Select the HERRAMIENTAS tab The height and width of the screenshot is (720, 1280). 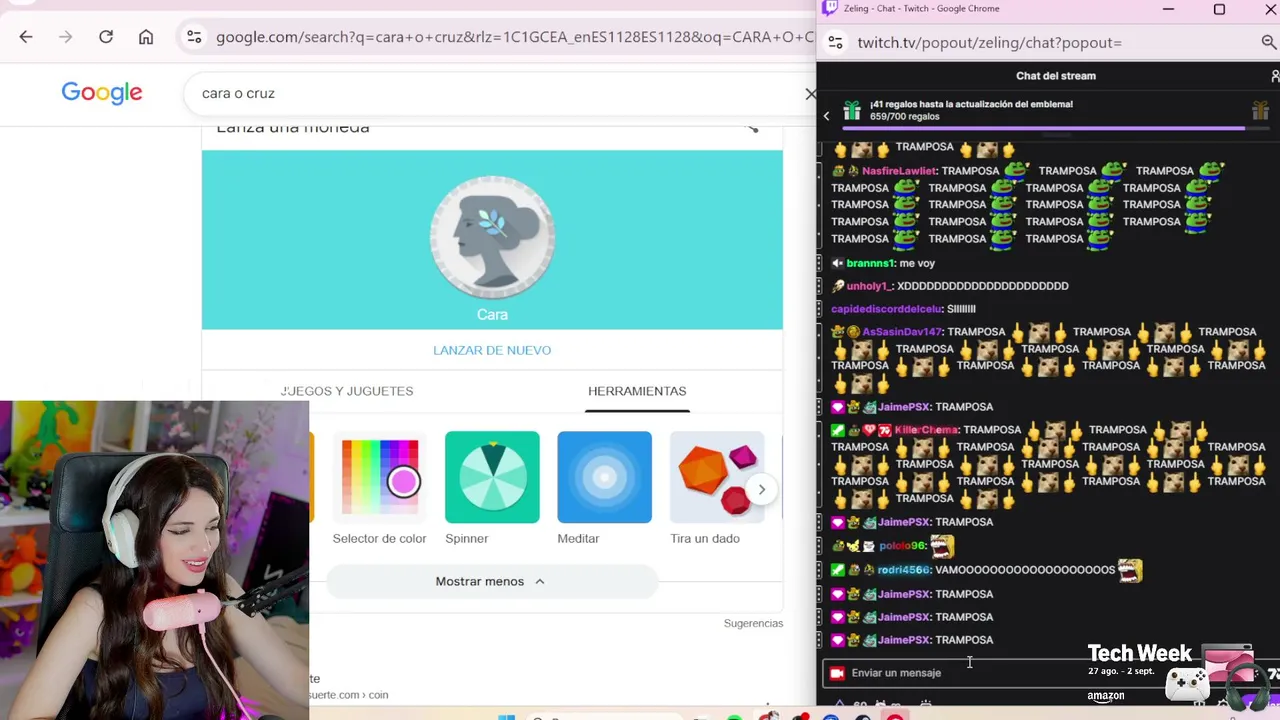point(637,391)
